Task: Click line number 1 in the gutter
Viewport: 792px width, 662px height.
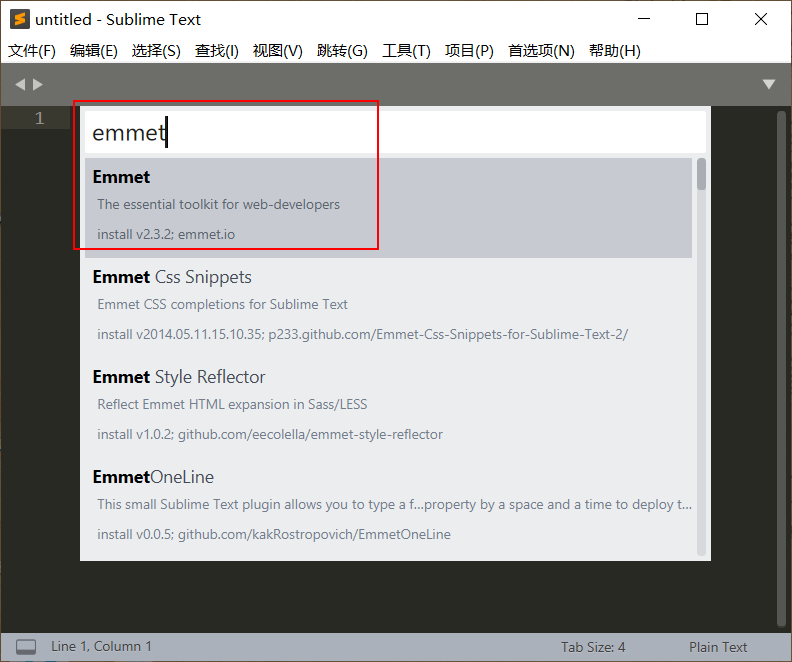Action: coord(39,118)
